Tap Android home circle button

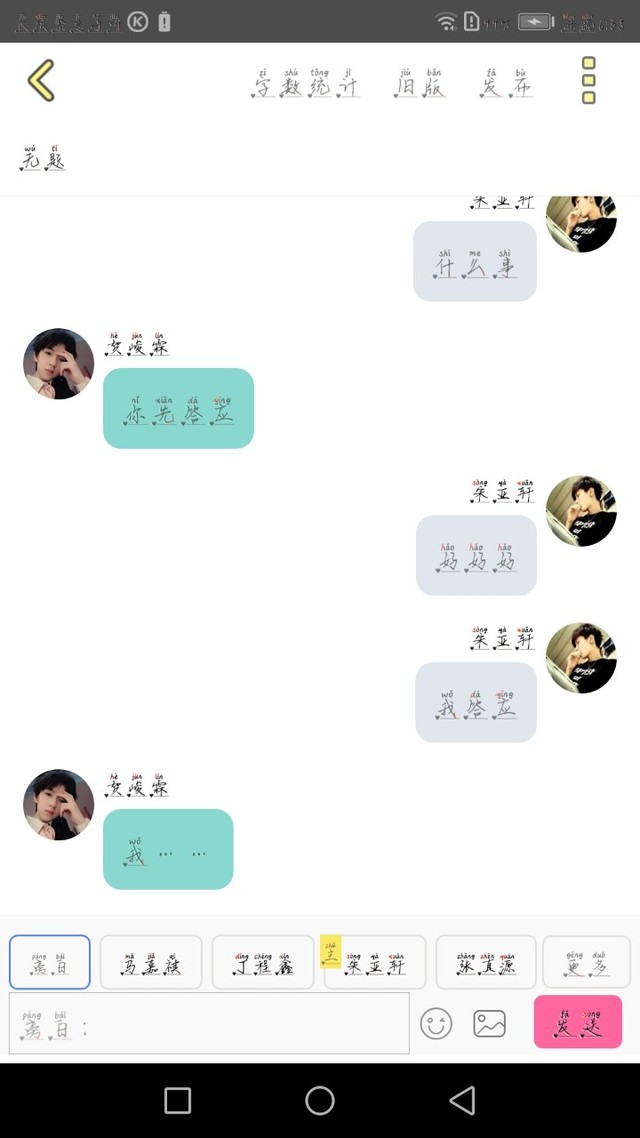[320, 1100]
